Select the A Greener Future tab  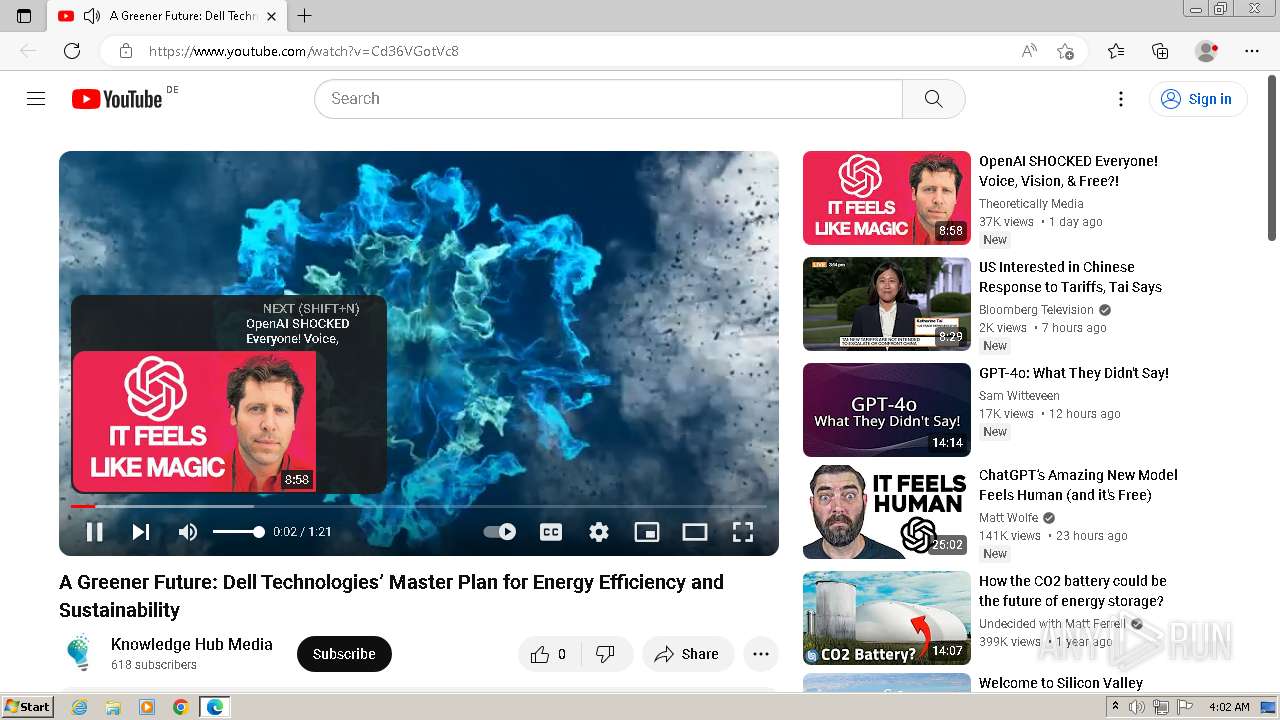point(168,16)
